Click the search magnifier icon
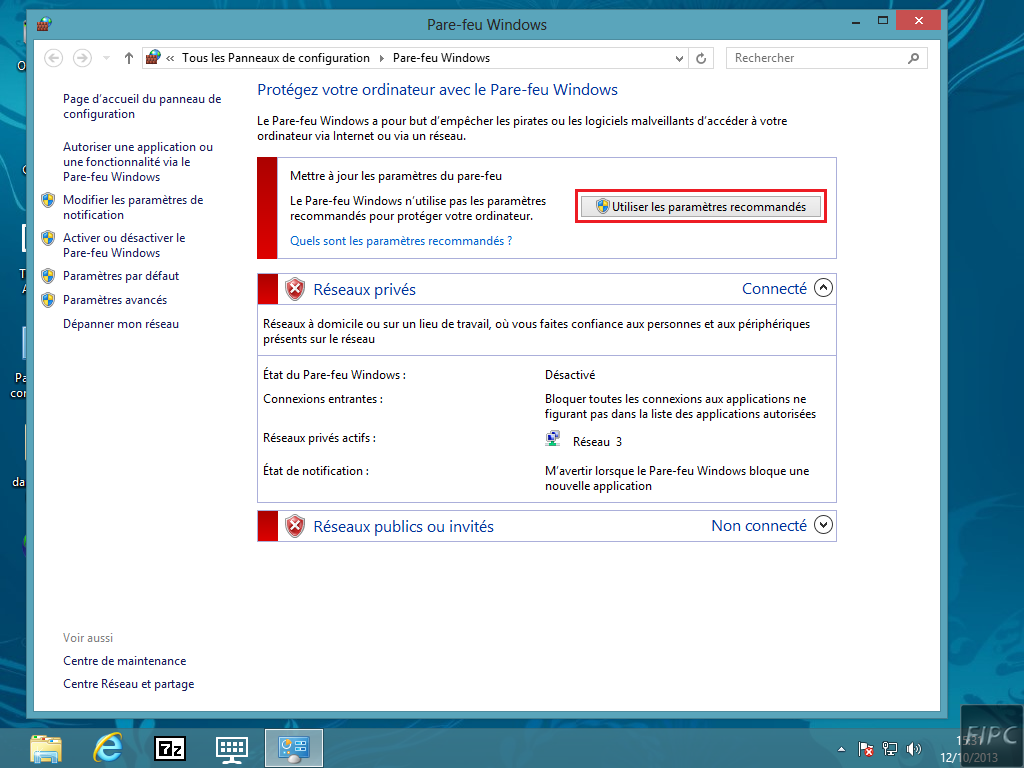 [x=914, y=58]
